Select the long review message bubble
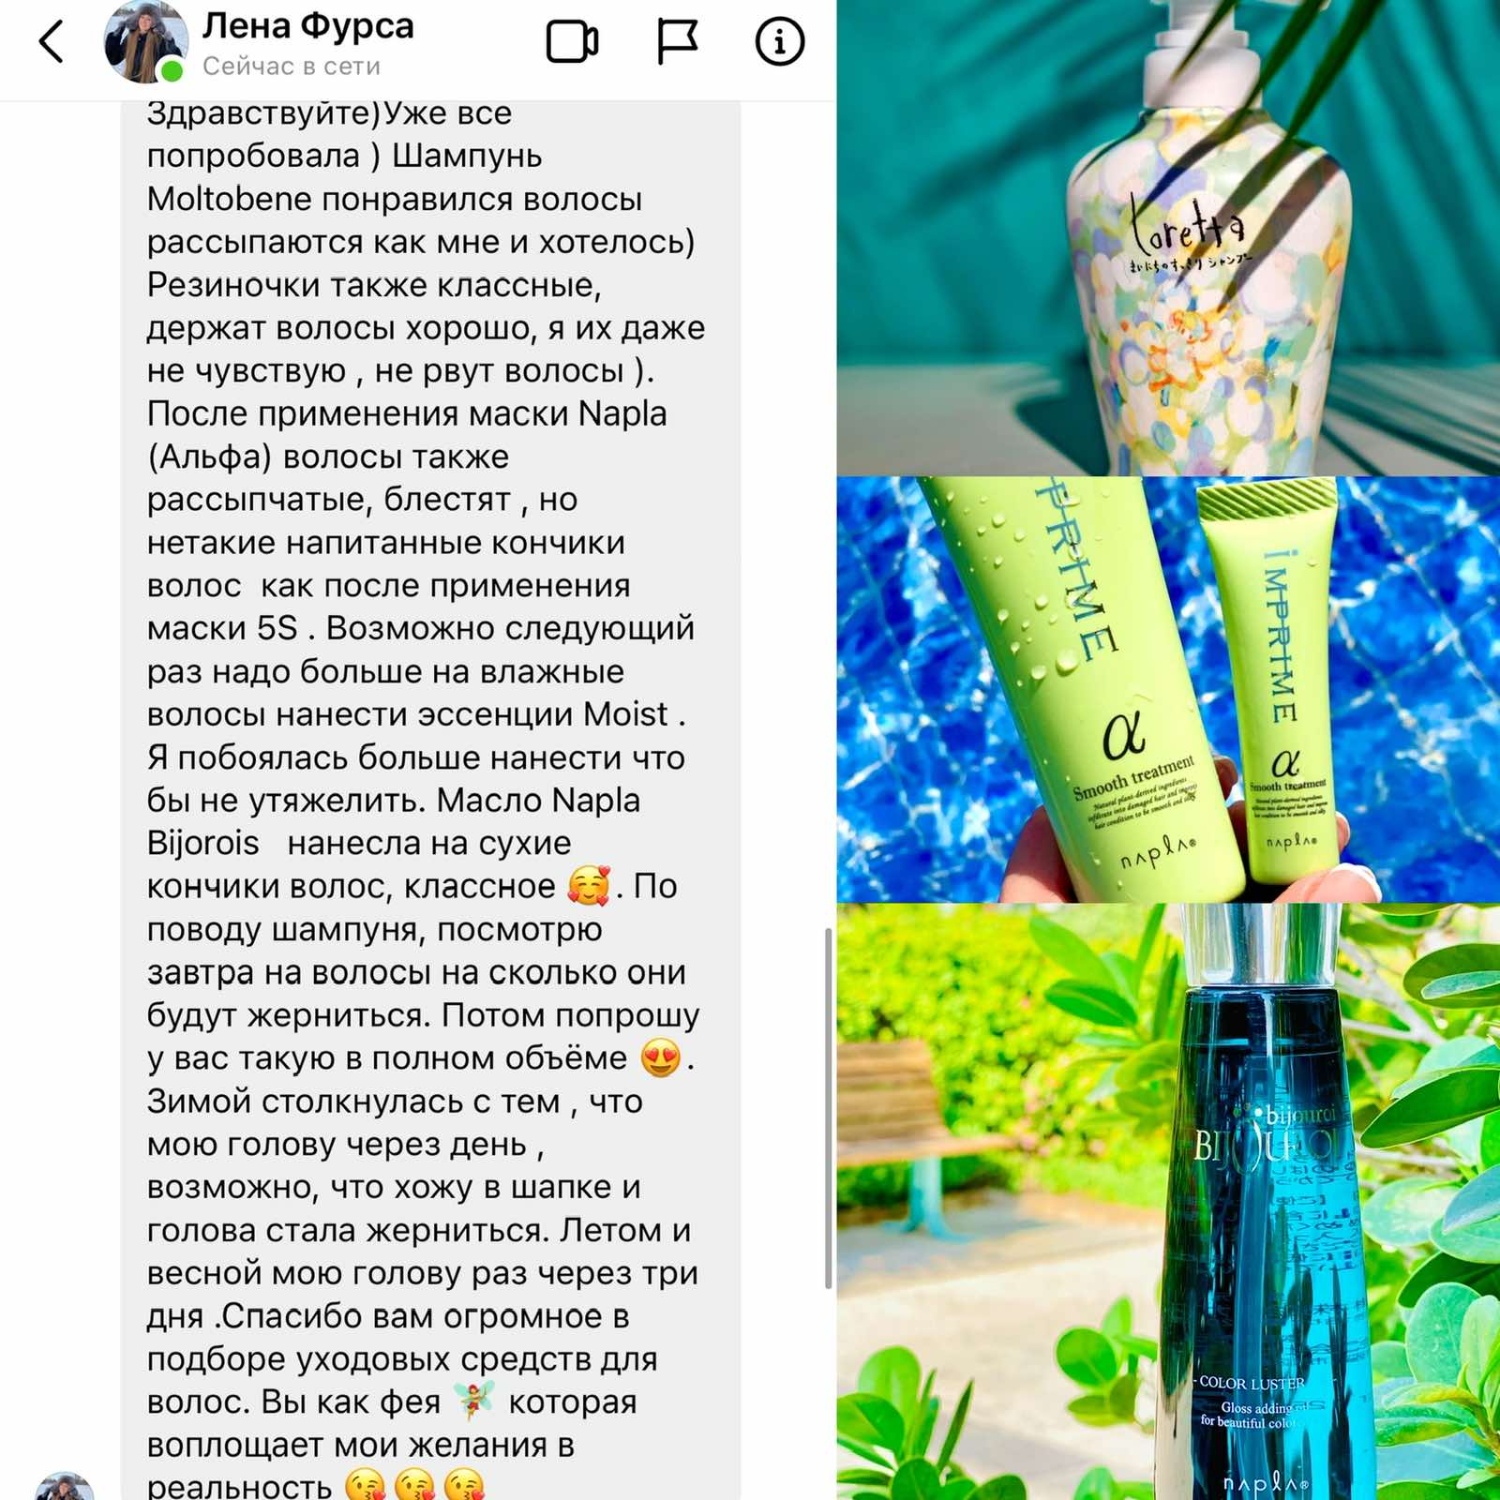The image size is (1500, 1500). pyautogui.click(x=431, y=800)
